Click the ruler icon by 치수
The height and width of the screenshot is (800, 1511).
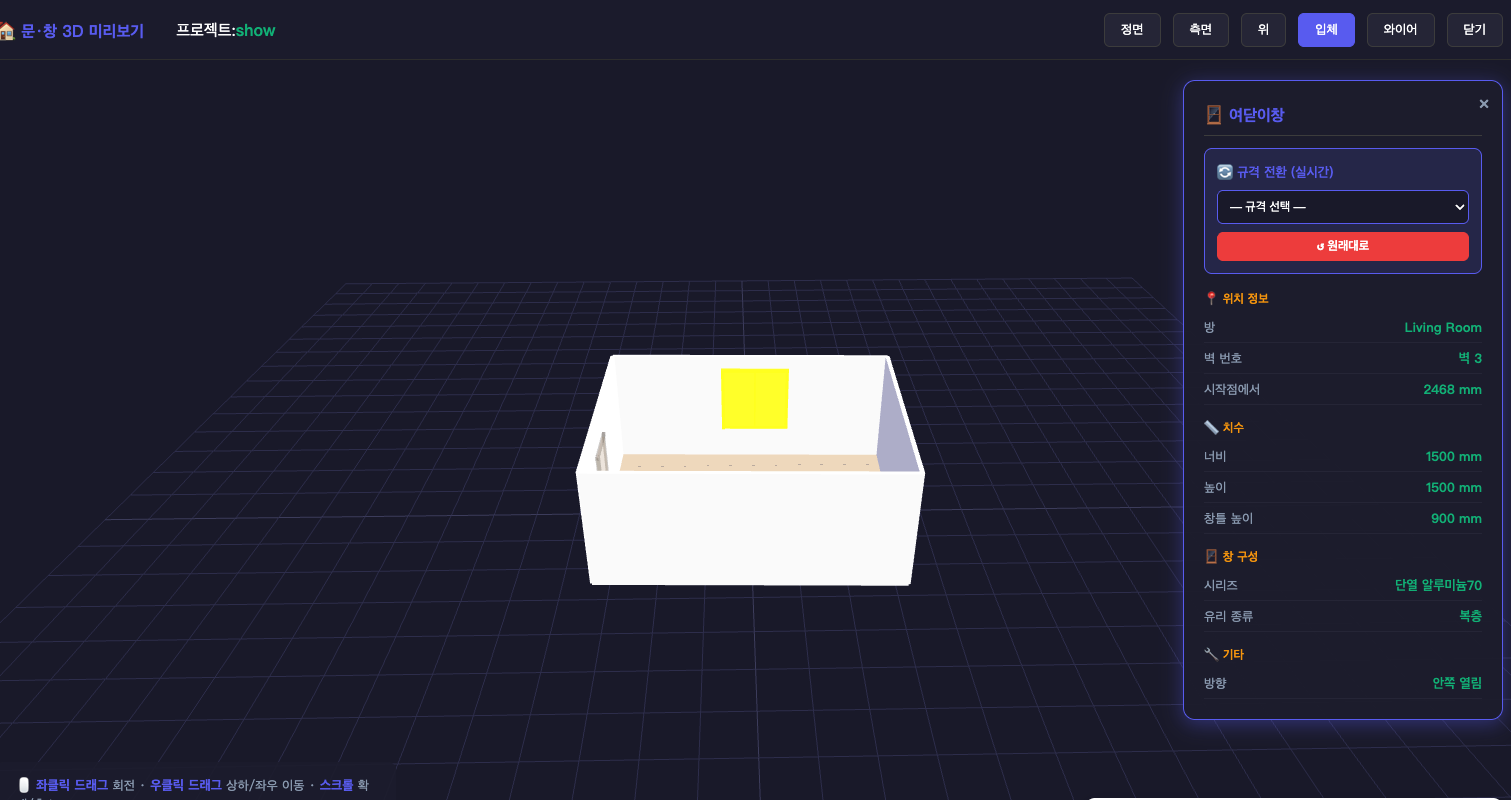coord(1211,427)
